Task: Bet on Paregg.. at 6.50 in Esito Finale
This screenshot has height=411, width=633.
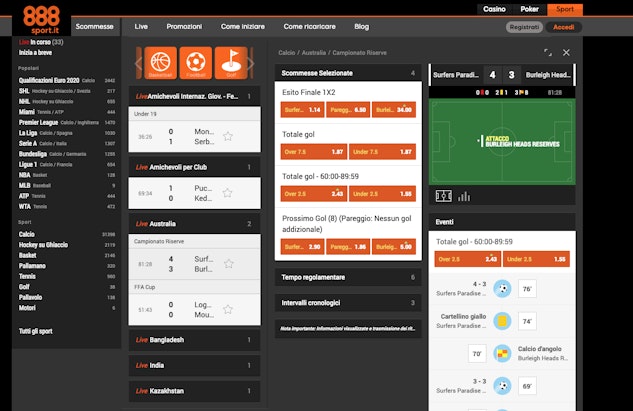Action: (x=348, y=110)
